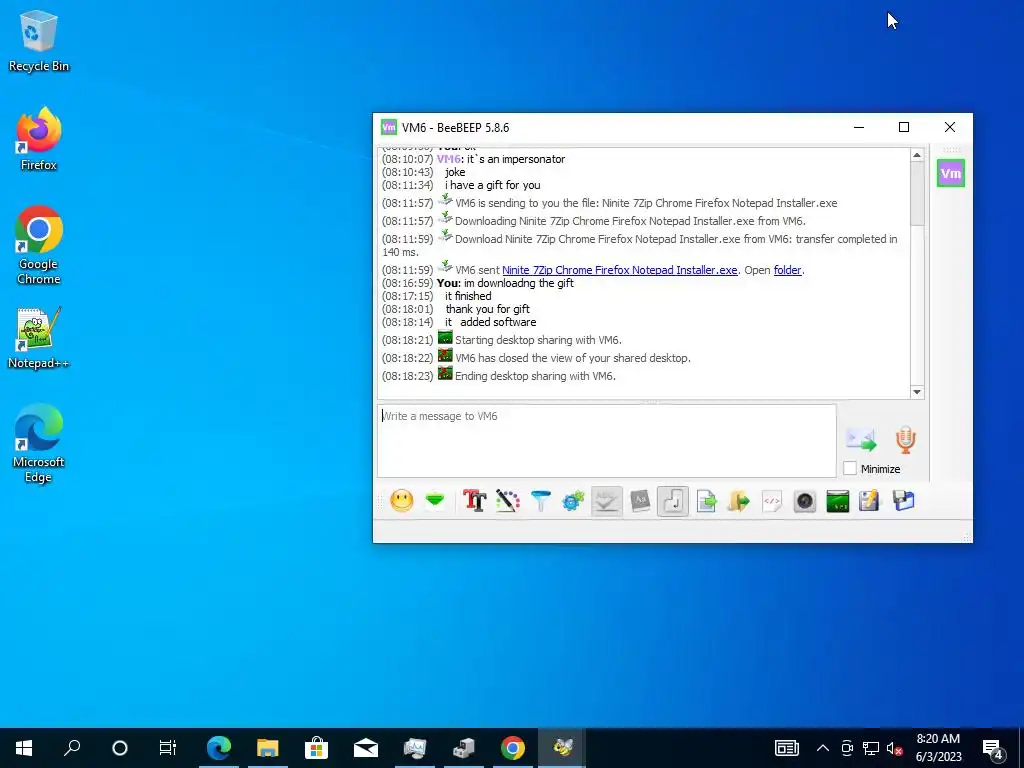Open the Ninite Installer.exe file link

620,270
